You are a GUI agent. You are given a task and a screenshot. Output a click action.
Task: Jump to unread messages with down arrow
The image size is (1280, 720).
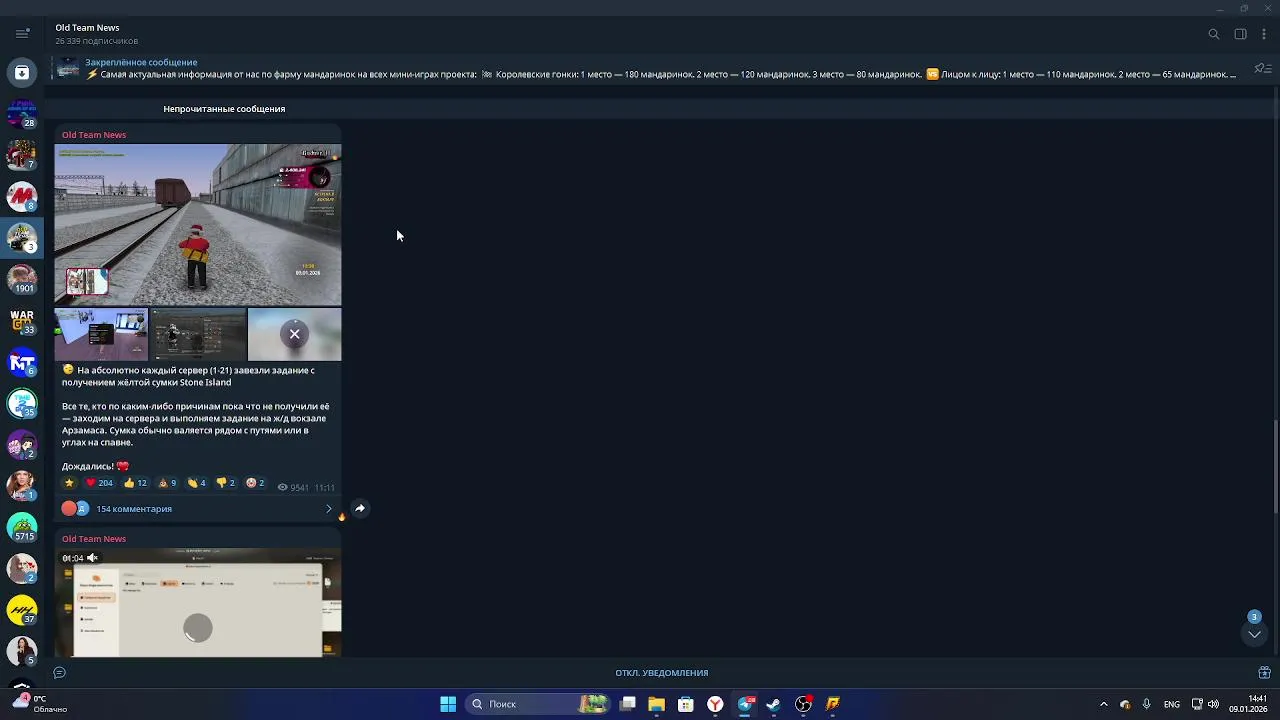[1254, 634]
